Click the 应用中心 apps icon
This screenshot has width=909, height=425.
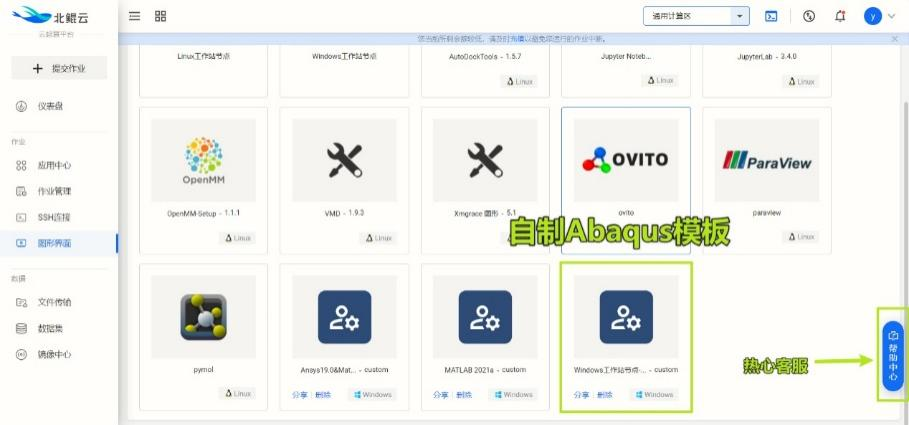coord(21,165)
